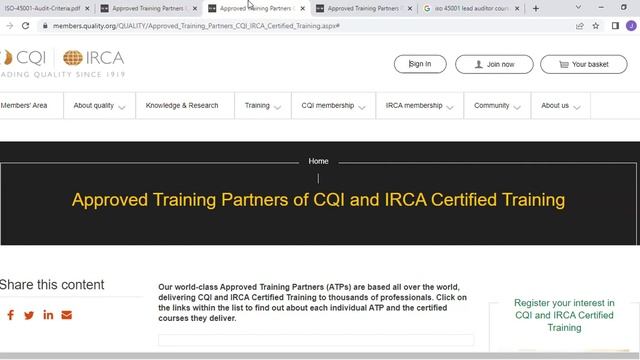The width and height of the screenshot is (640, 360).
Task: Expand the IRCA membership dropdown
Action: click(419, 106)
